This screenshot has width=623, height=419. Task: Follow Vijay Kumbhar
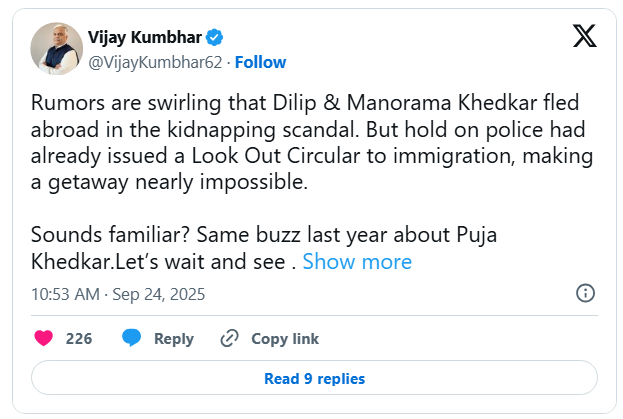coord(261,62)
